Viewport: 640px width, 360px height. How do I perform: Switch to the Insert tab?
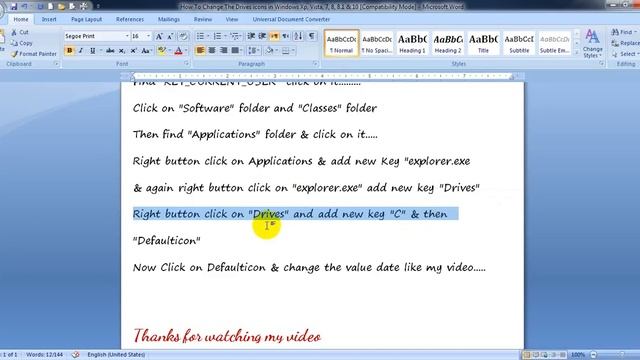click(49, 19)
